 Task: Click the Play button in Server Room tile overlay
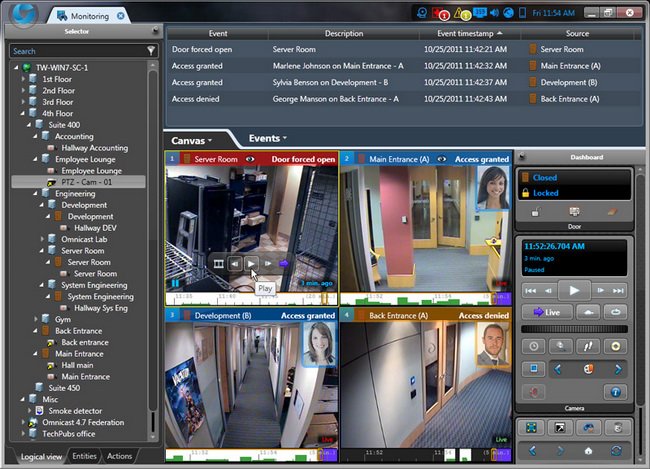[251, 263]
